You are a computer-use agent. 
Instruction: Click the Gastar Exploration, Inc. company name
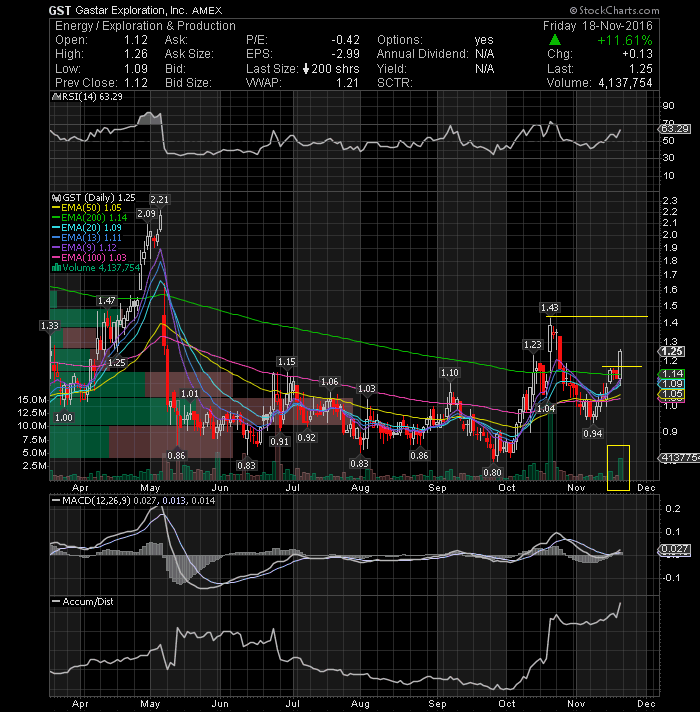pos(131,10)
